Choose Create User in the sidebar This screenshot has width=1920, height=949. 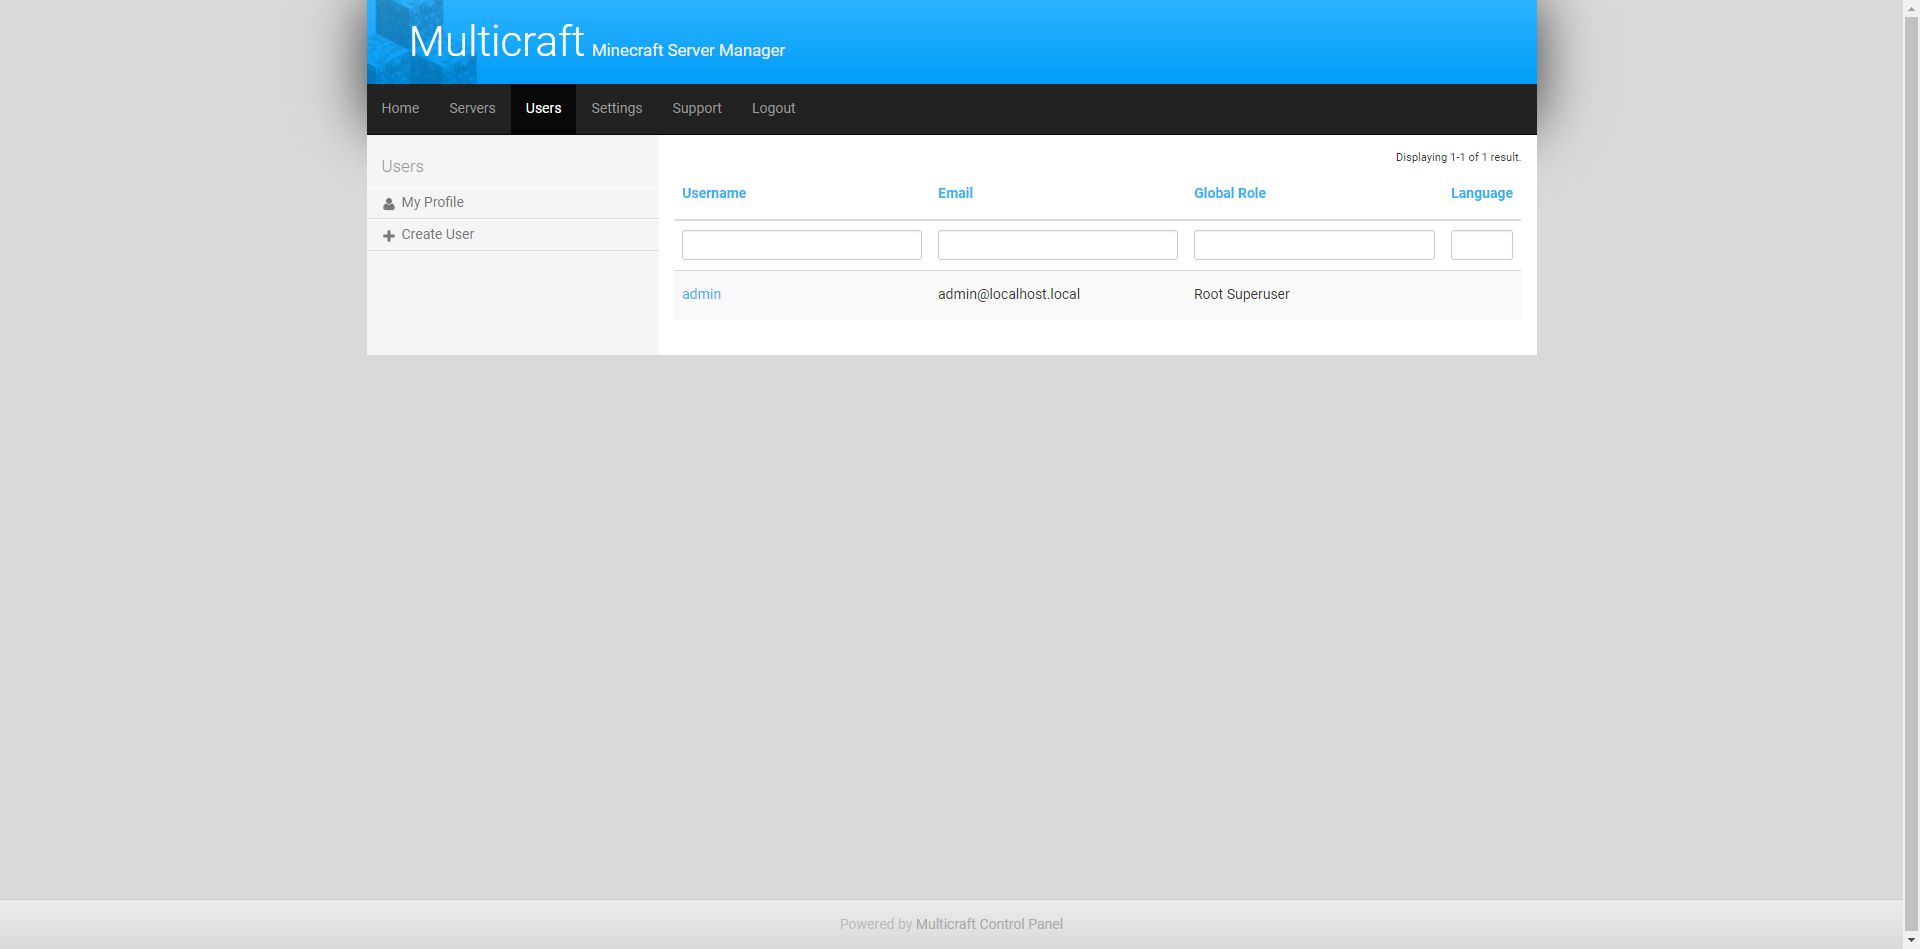click(x=437, y=235)
